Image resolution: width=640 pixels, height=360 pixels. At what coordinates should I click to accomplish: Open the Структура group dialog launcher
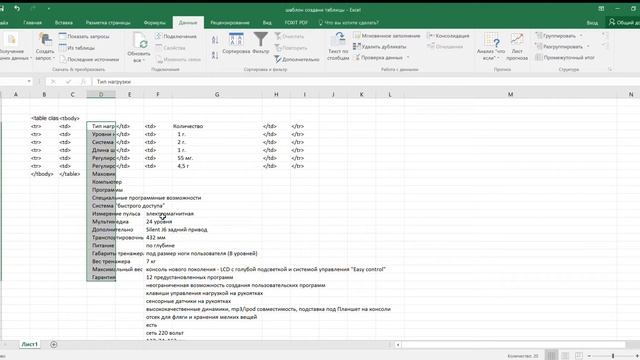click(610, 69)
